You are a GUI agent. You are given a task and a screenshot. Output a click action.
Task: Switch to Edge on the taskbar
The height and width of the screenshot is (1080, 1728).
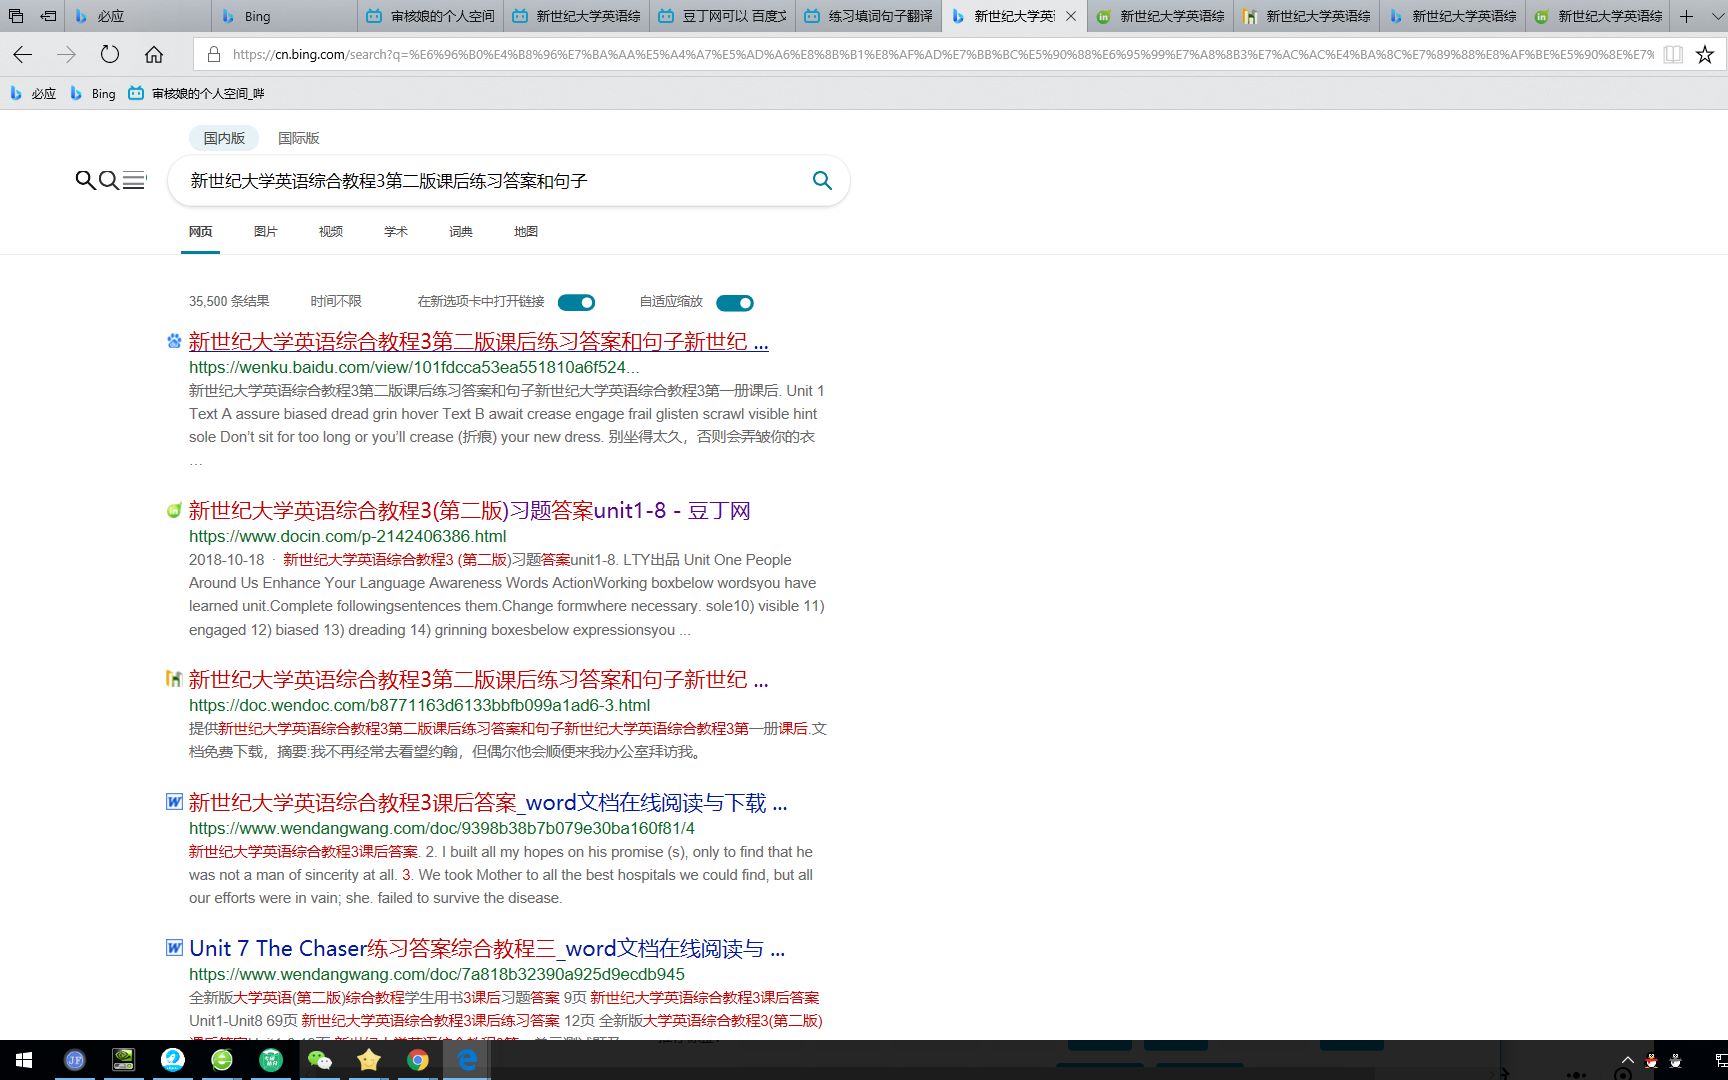click(x=467, y=1060)
